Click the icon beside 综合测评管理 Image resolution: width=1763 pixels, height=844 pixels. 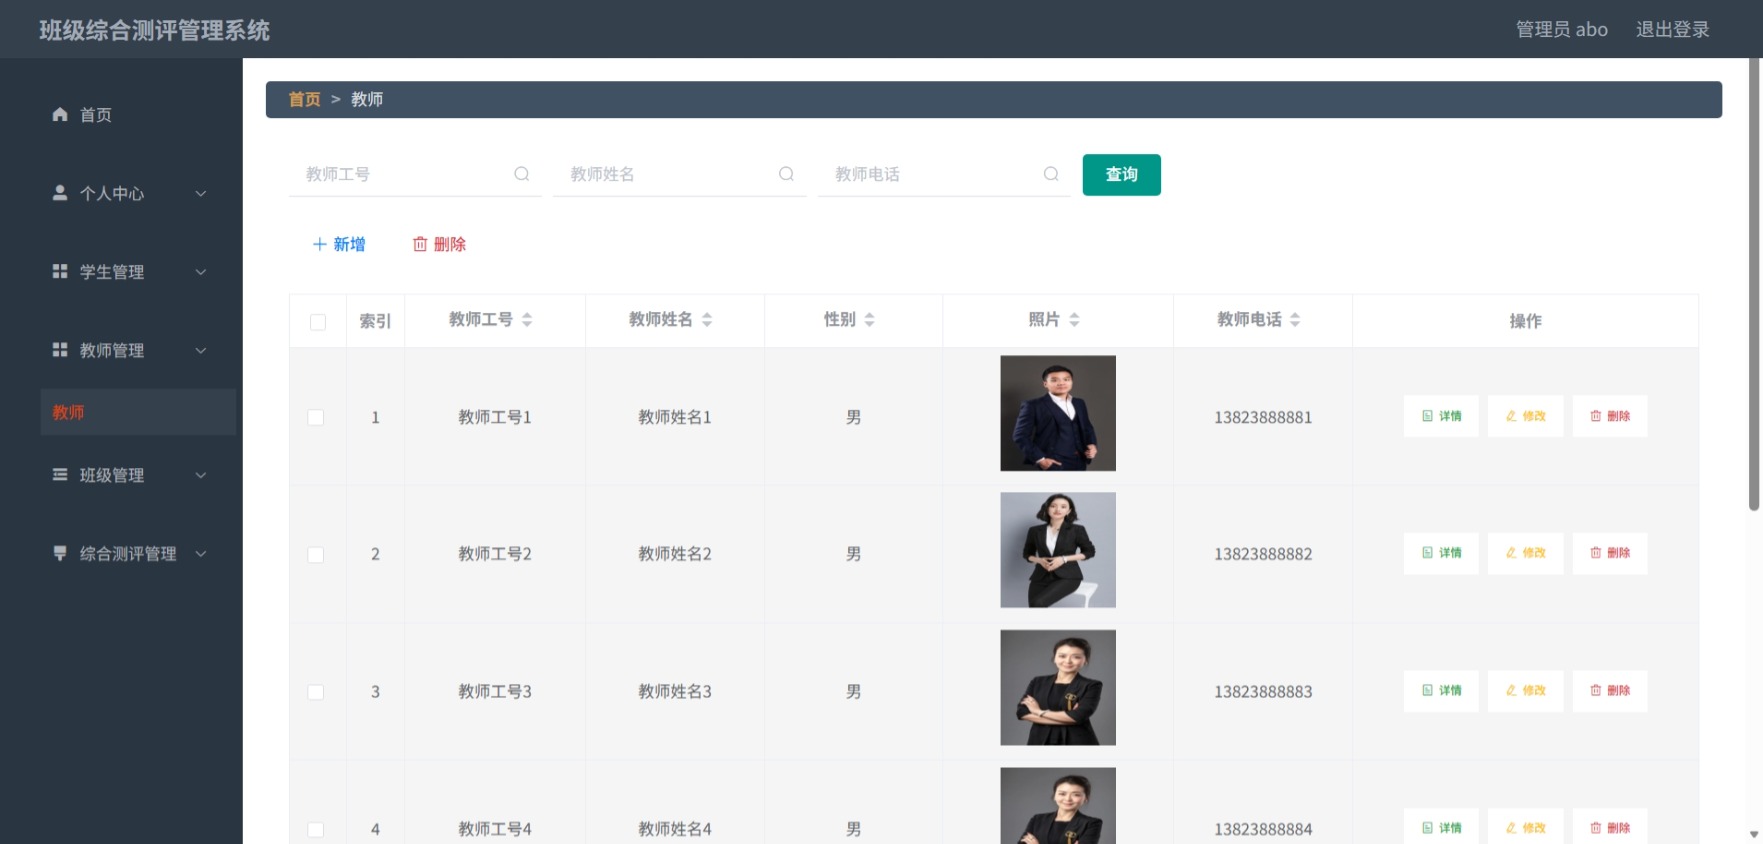(60, 553)
